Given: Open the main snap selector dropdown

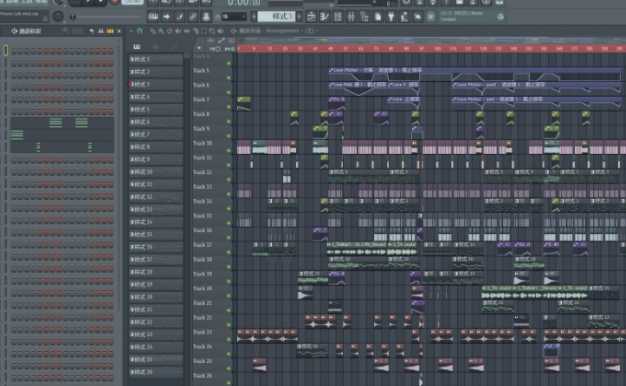Looking at the screenshot, I should (234, 17).
